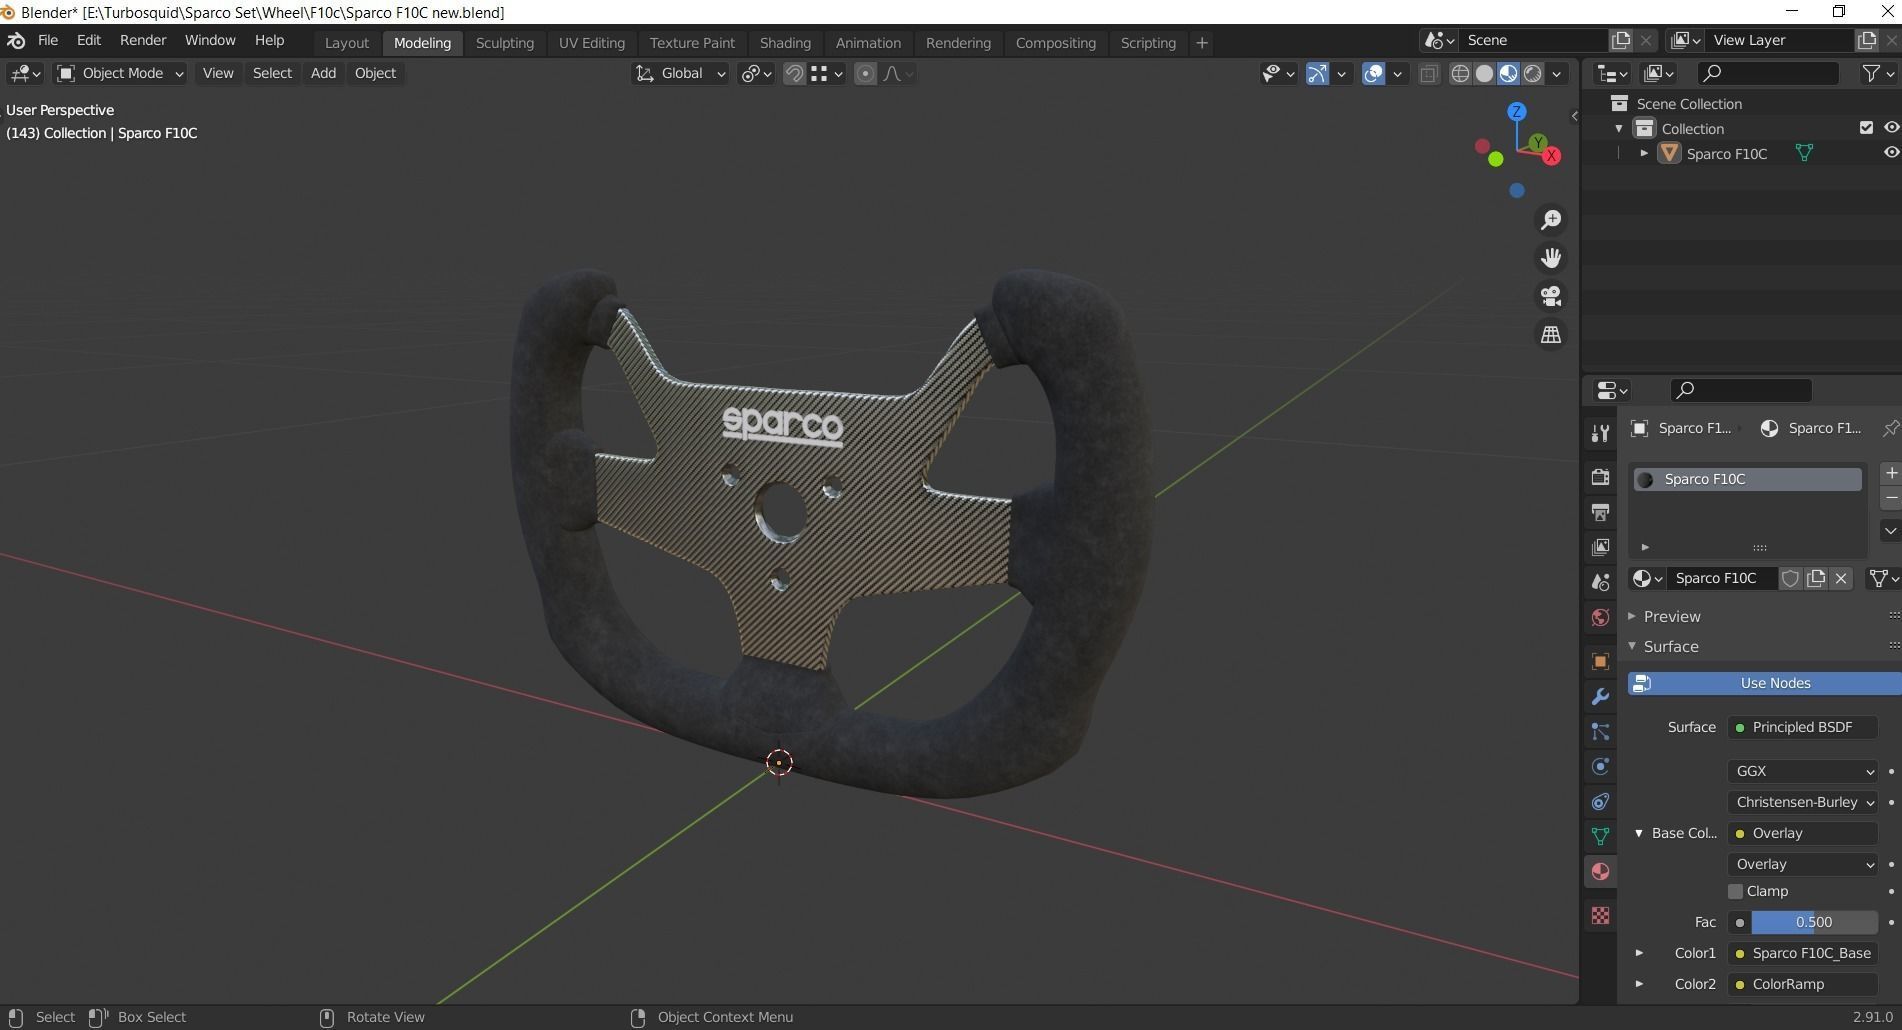Viewport: 1902px width, 1030px height.
Task: Switch to the UV Editing workspace tab
Action: click(592, 43)
